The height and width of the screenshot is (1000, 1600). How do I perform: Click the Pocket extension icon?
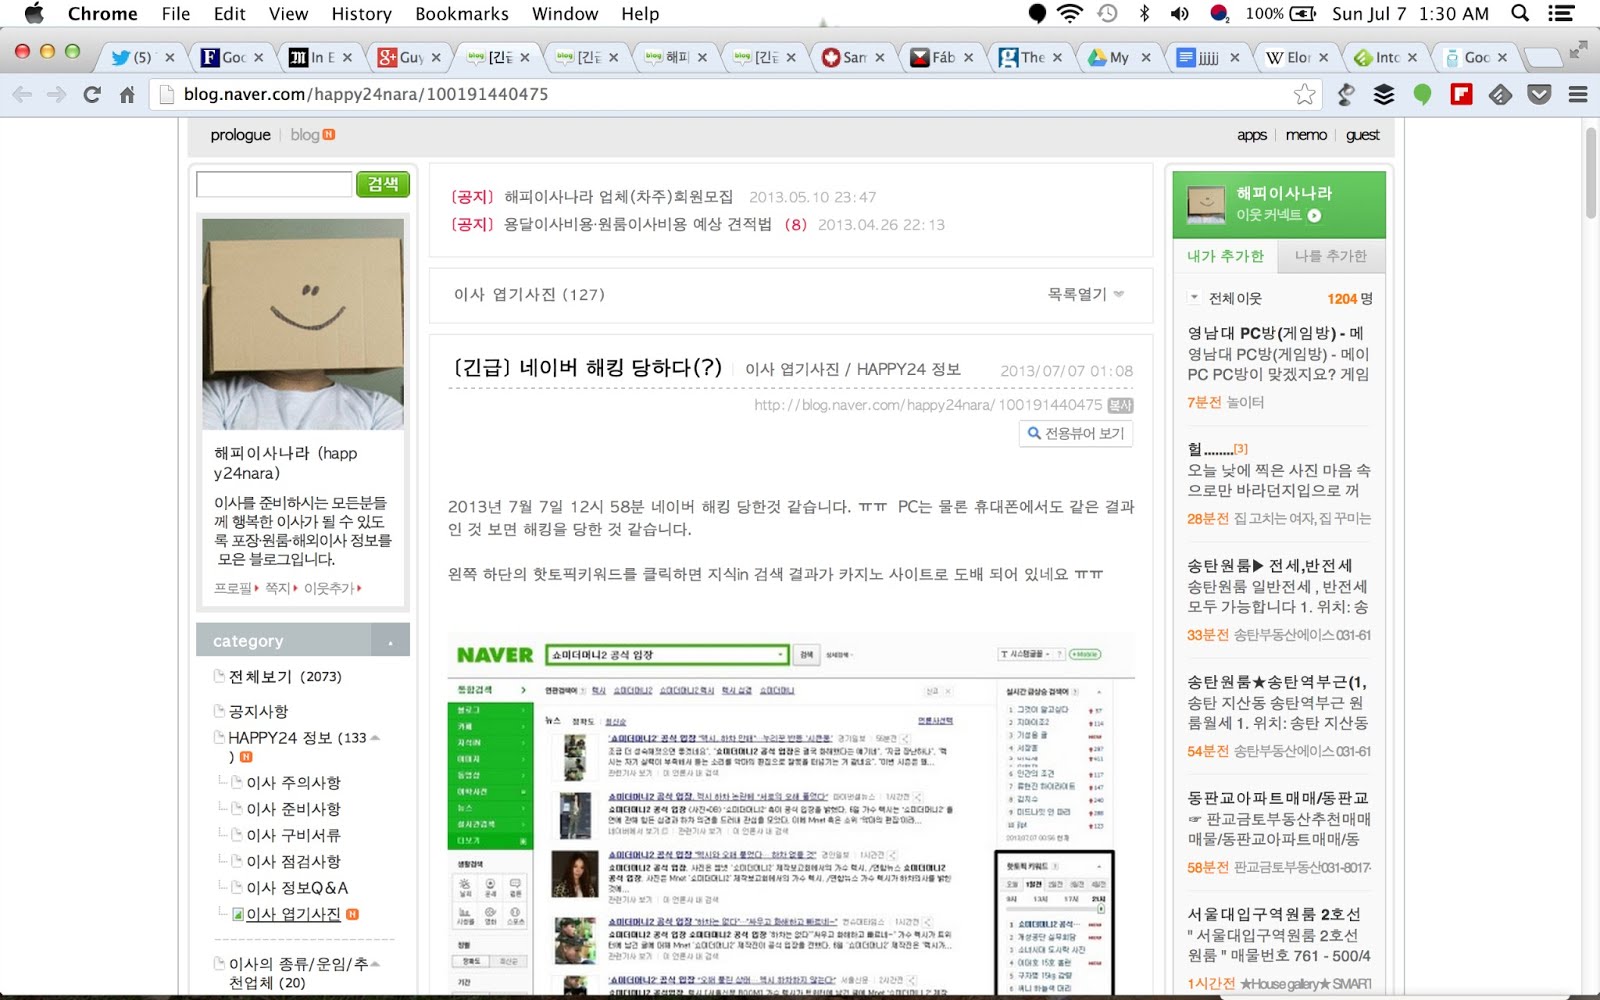[1540, 95]
